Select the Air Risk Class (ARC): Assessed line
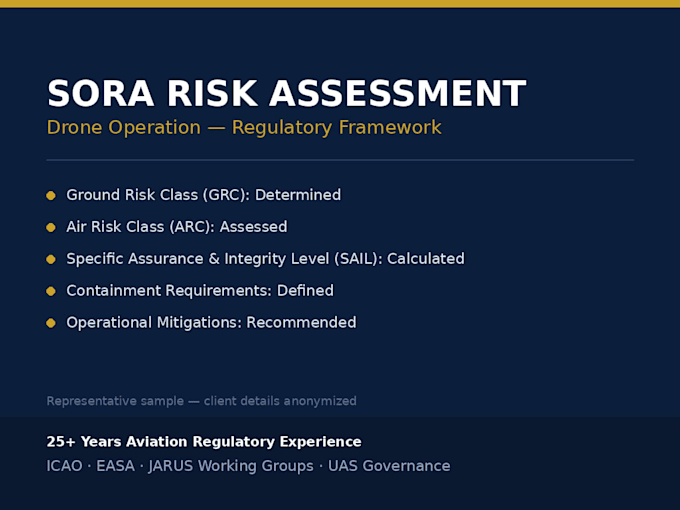The width and height of the screenshot is (680, 510). tap(177, 227)
